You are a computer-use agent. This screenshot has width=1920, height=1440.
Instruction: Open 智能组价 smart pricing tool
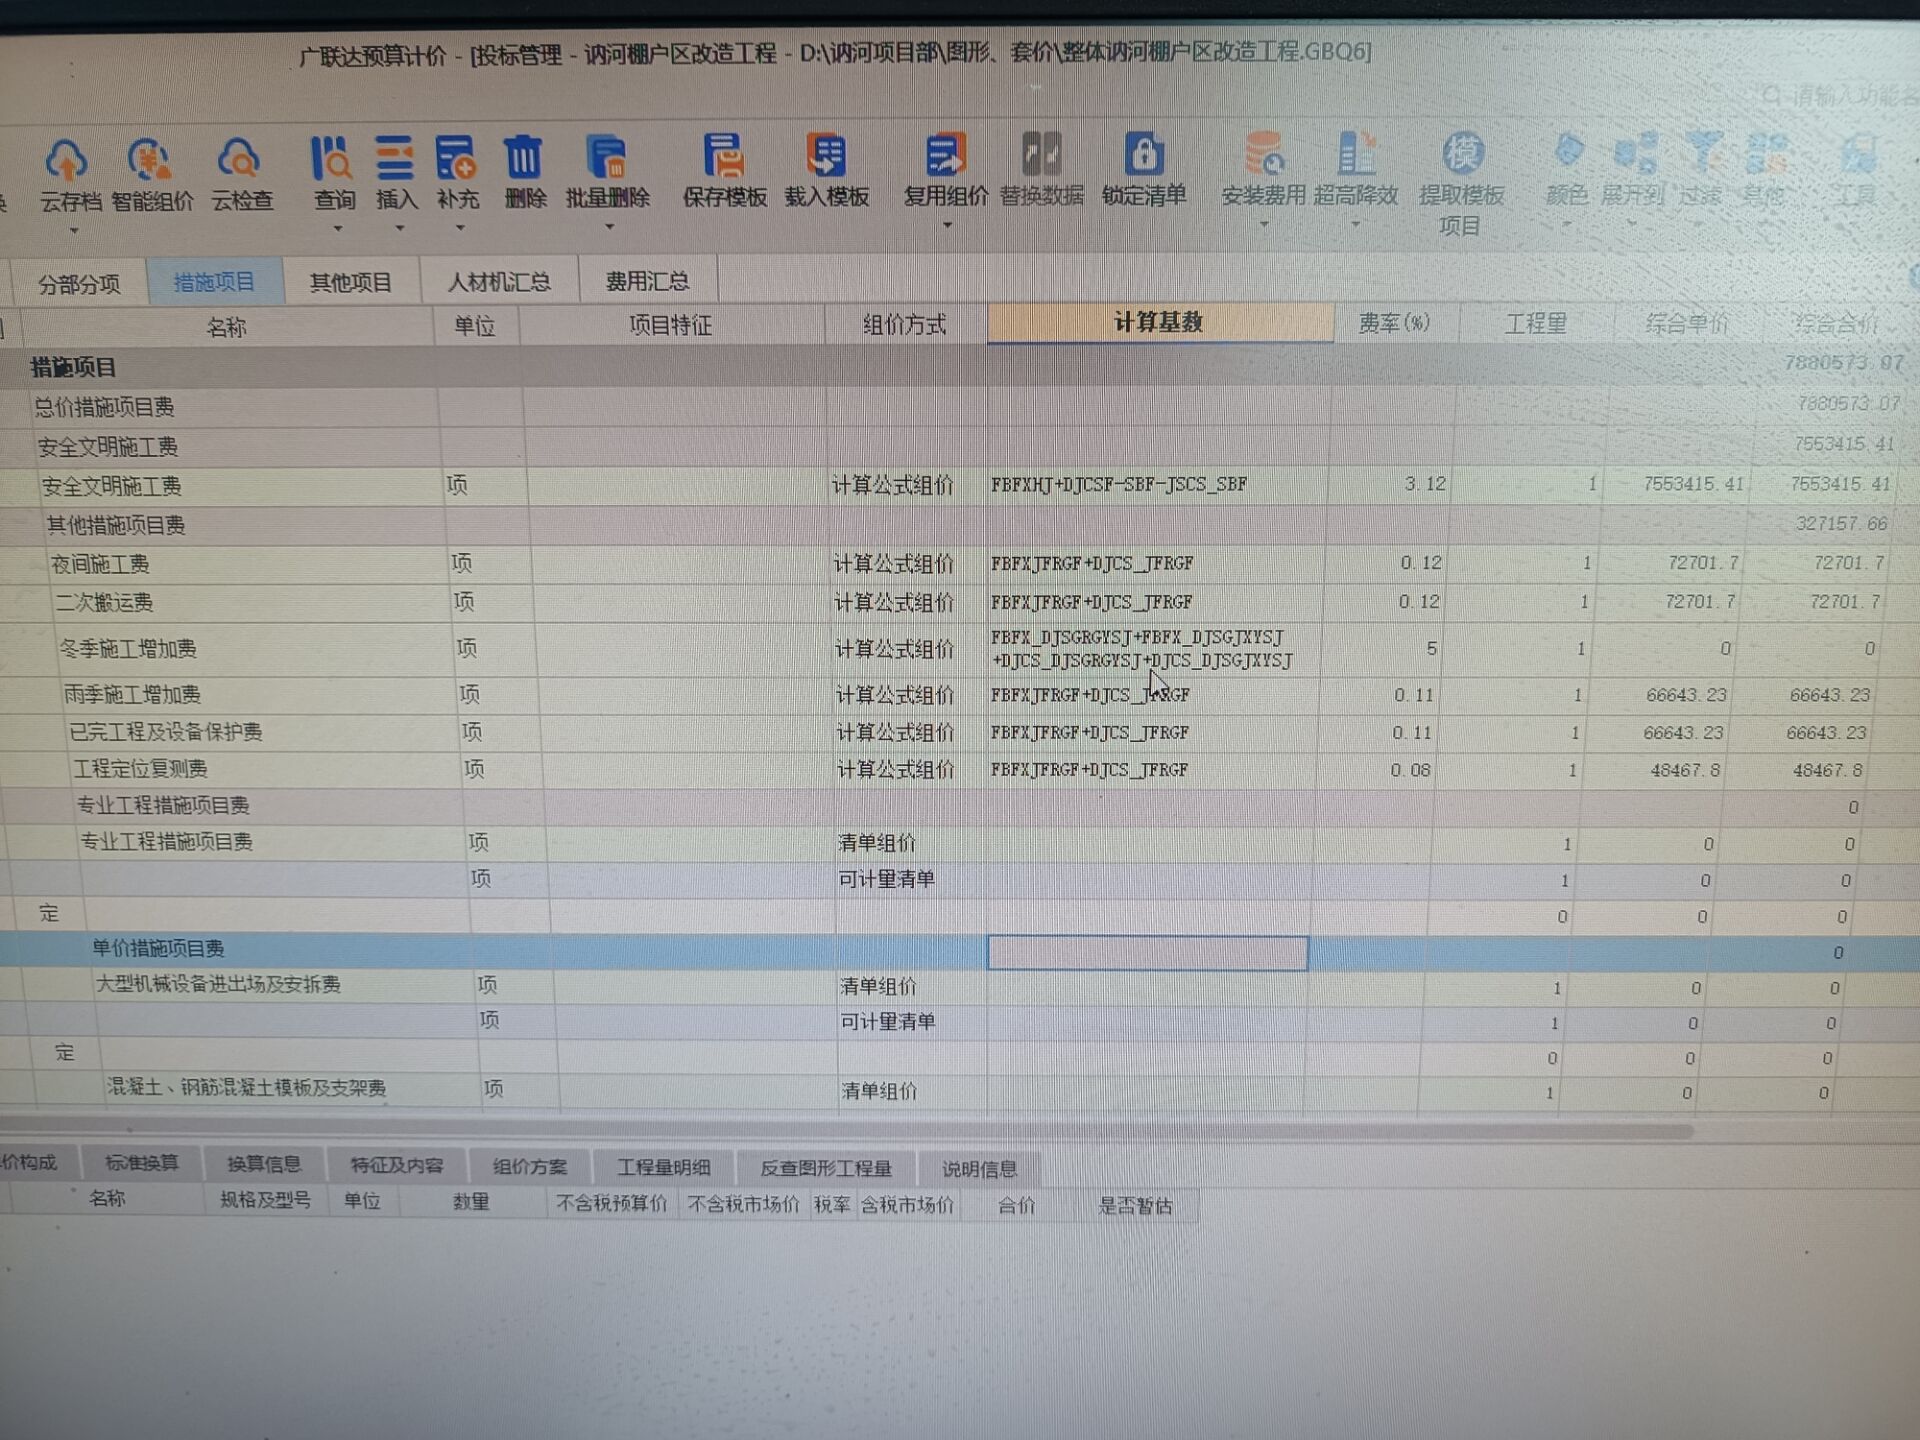coord(150,160)
